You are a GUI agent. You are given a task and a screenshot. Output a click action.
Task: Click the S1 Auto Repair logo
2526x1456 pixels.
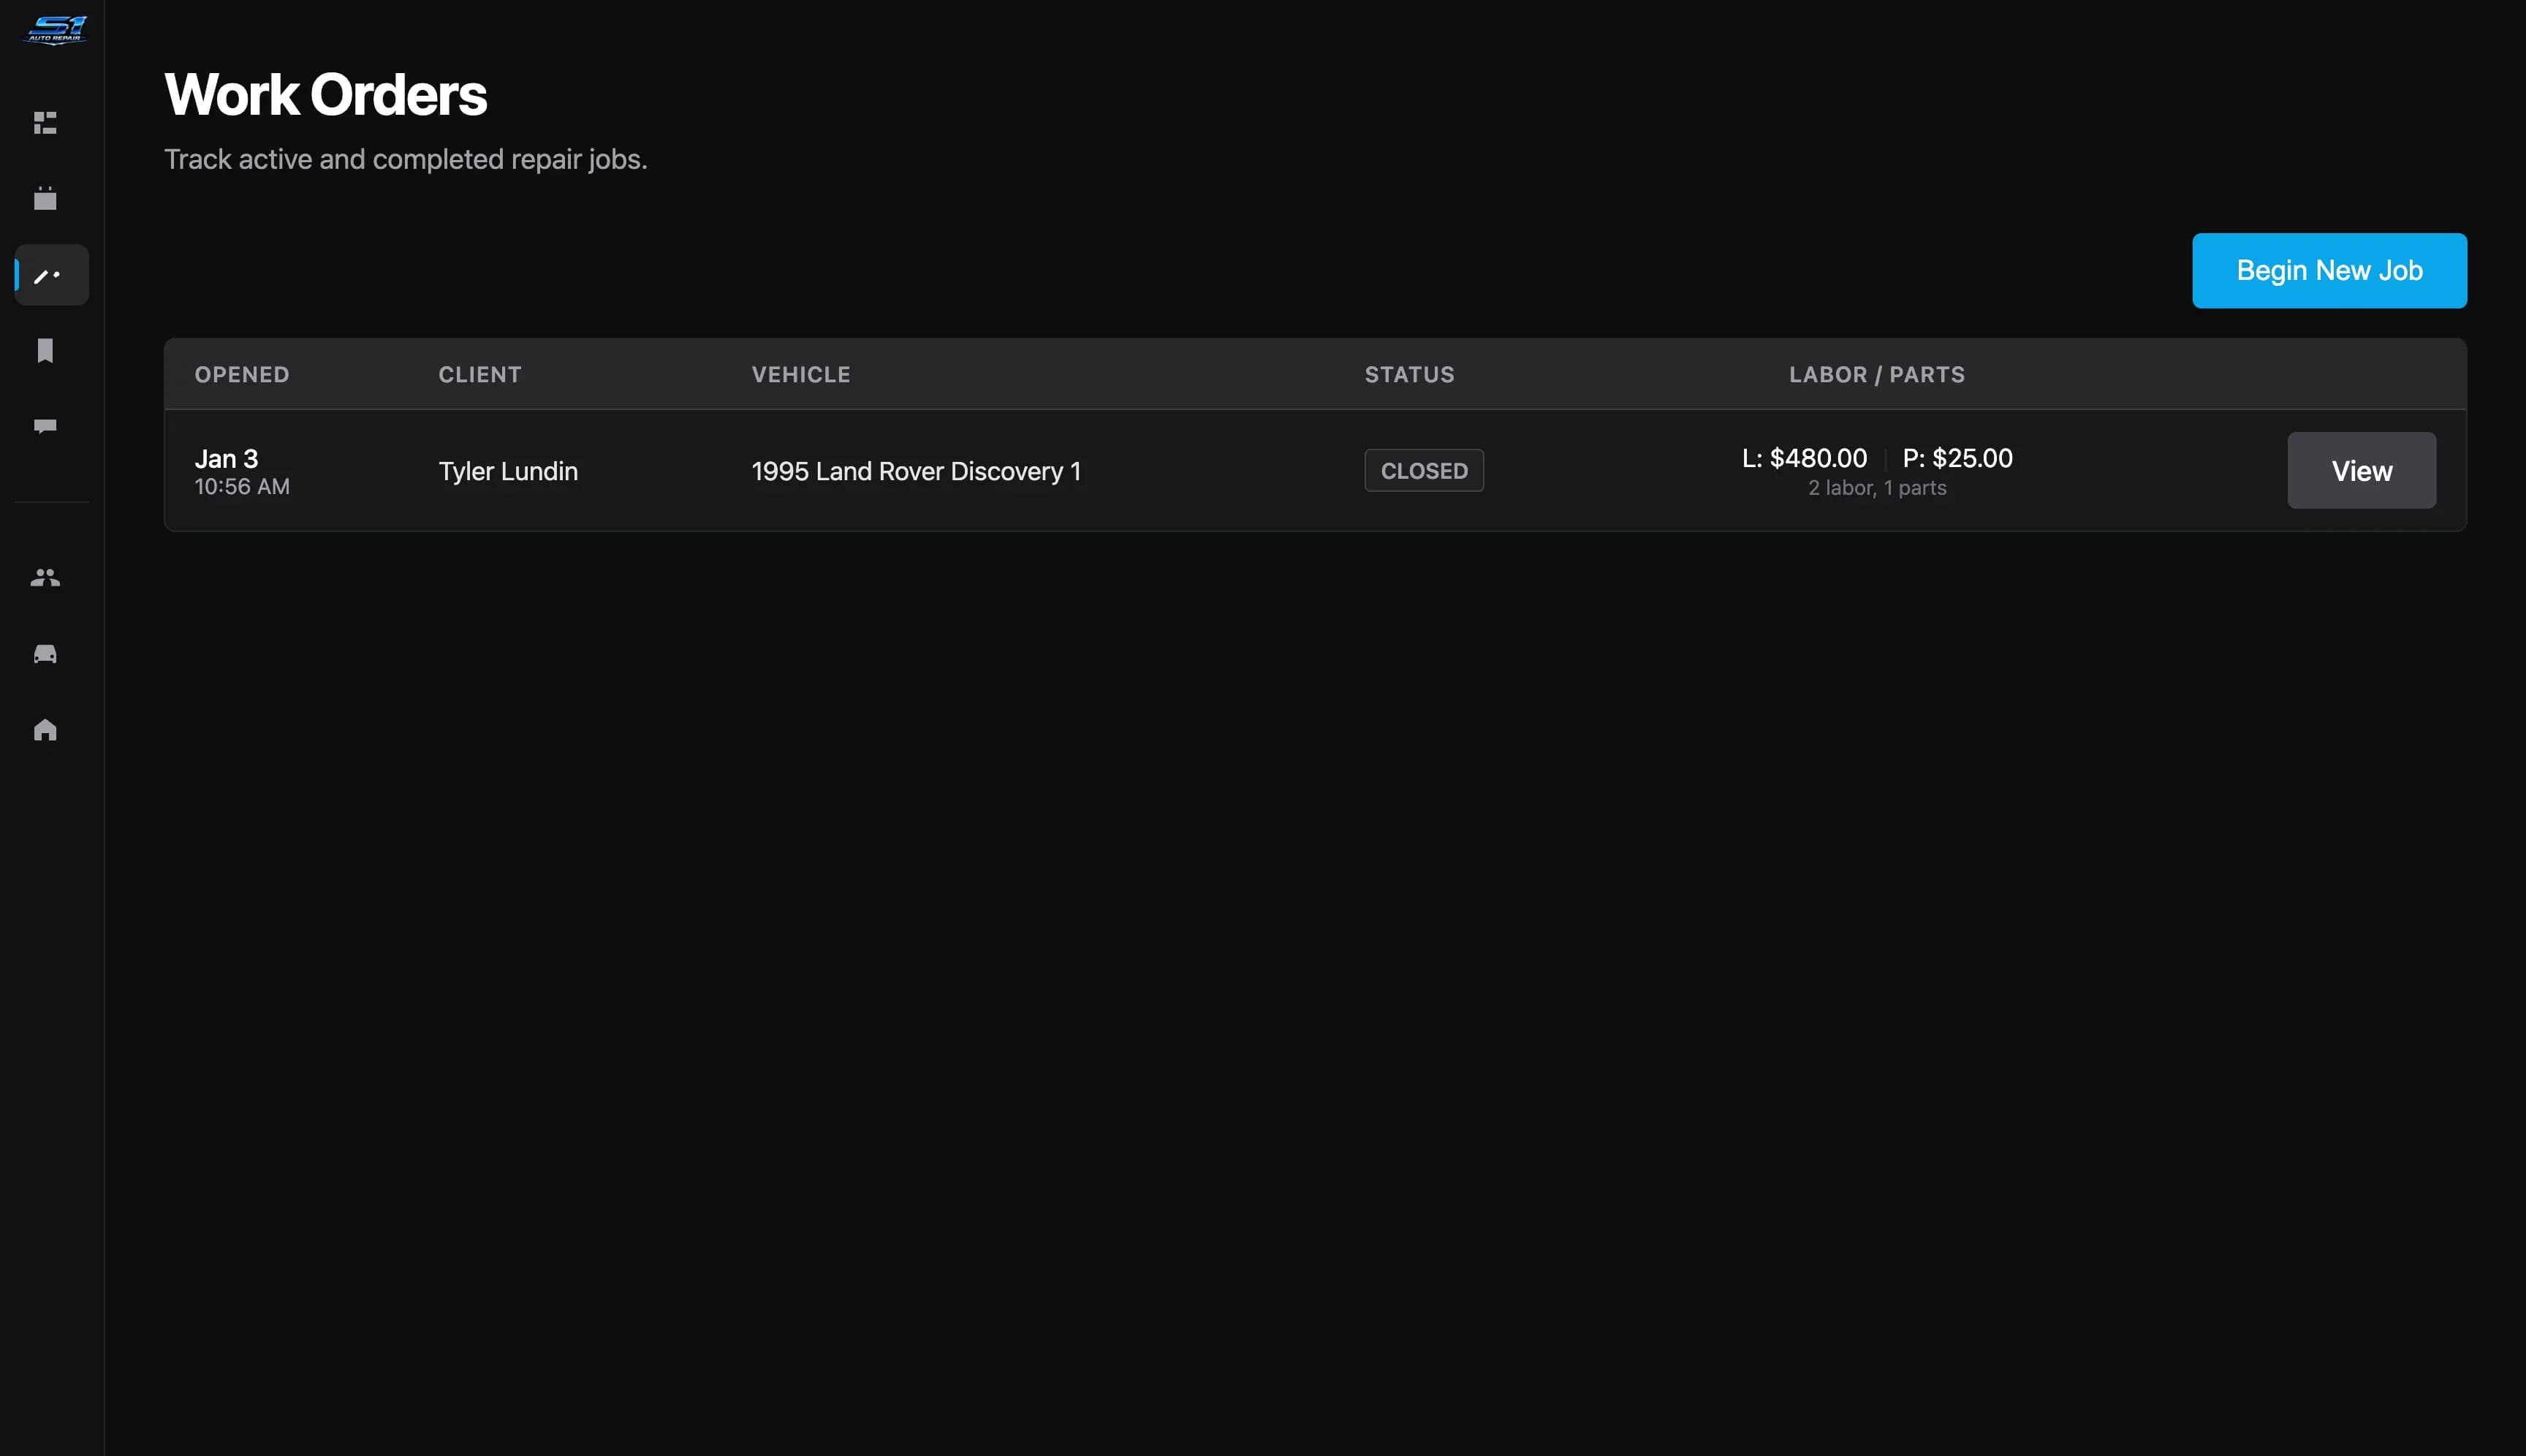pyautogui.click(x=54, y=30)
